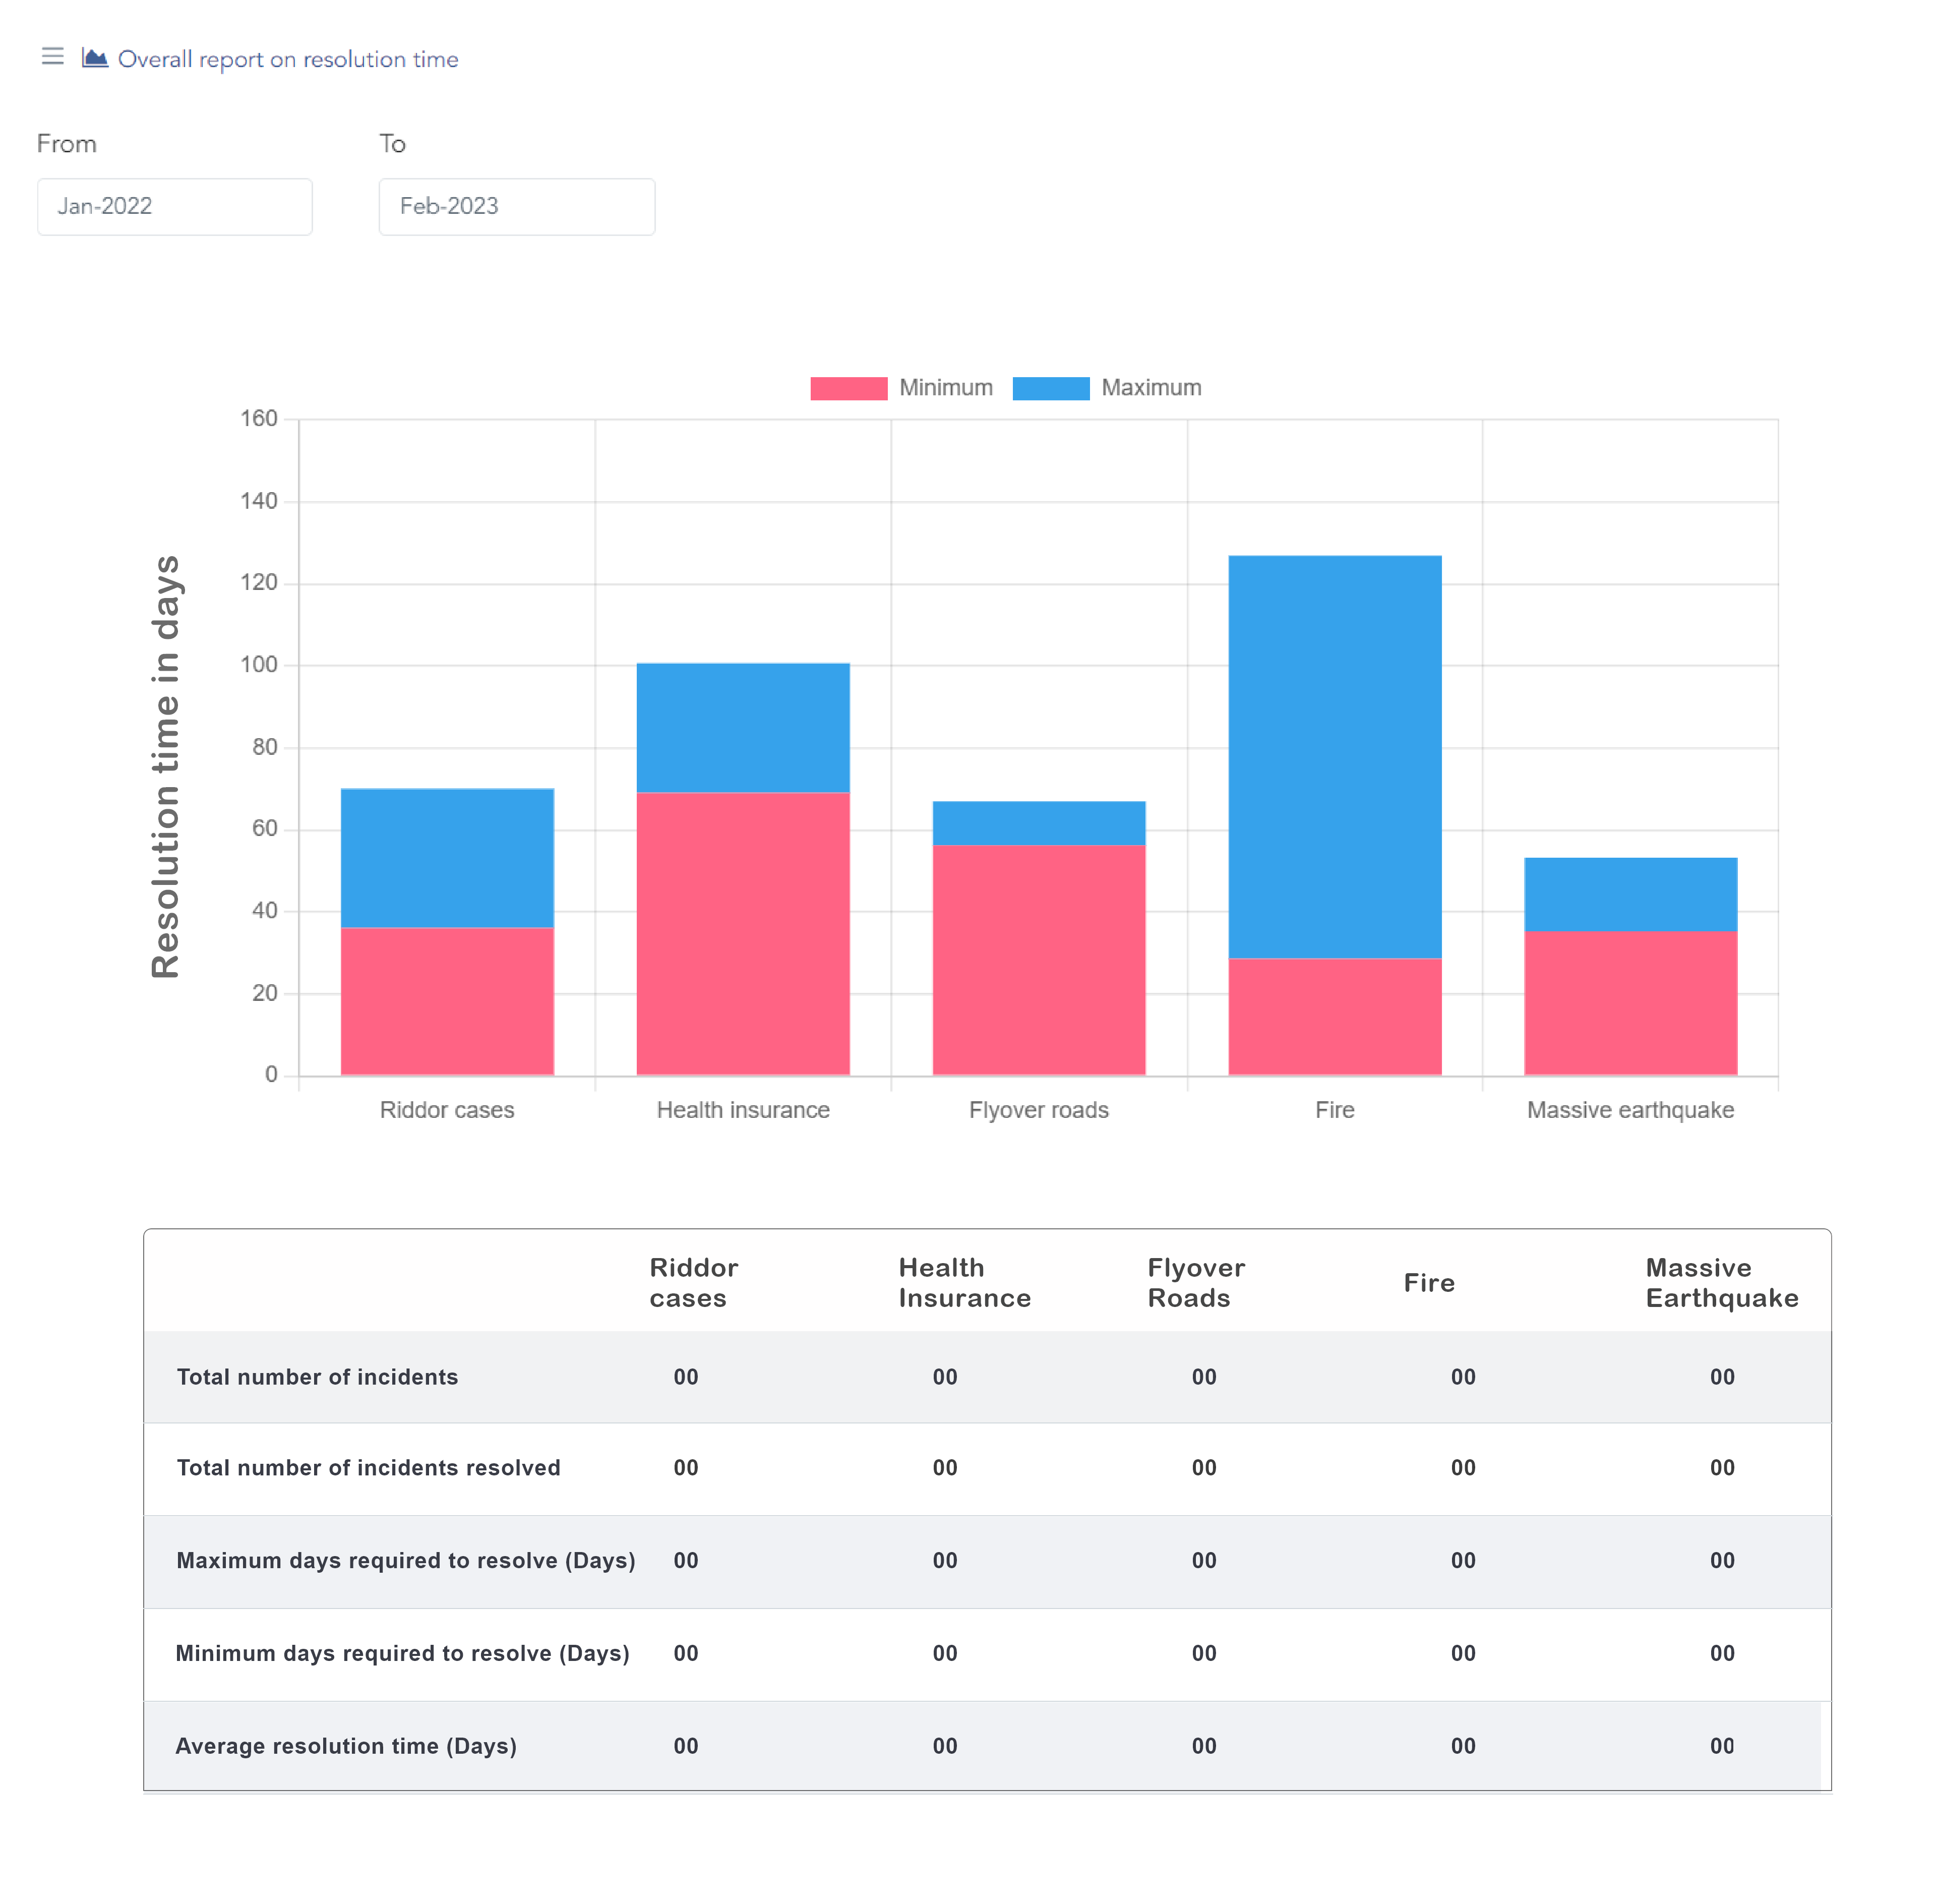The height and width of the screenshot is (1904, 1936).
Task: Open the To date picker Feb-2023
Action: (516, 206)
